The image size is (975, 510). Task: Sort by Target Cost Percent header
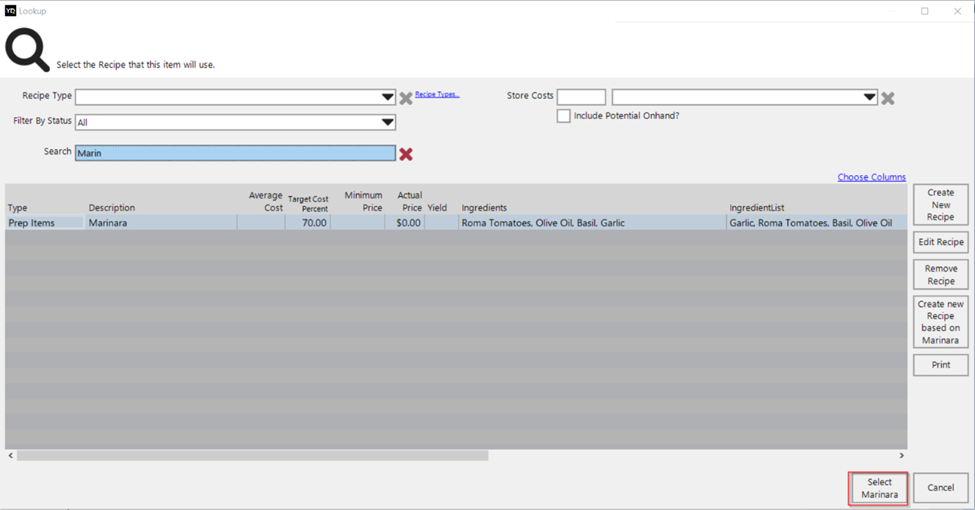click(x=308, y=204)
